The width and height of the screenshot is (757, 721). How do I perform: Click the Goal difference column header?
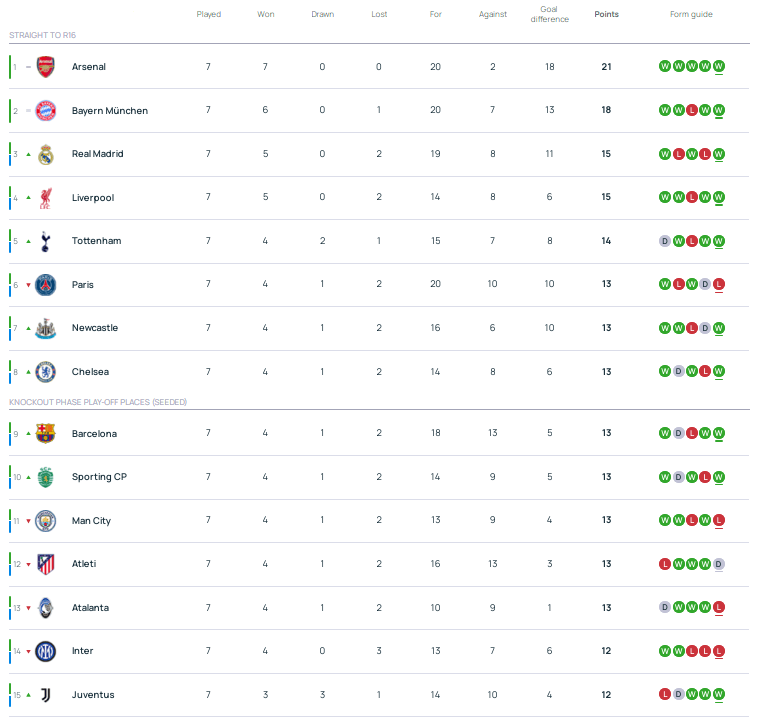(549, 14)
